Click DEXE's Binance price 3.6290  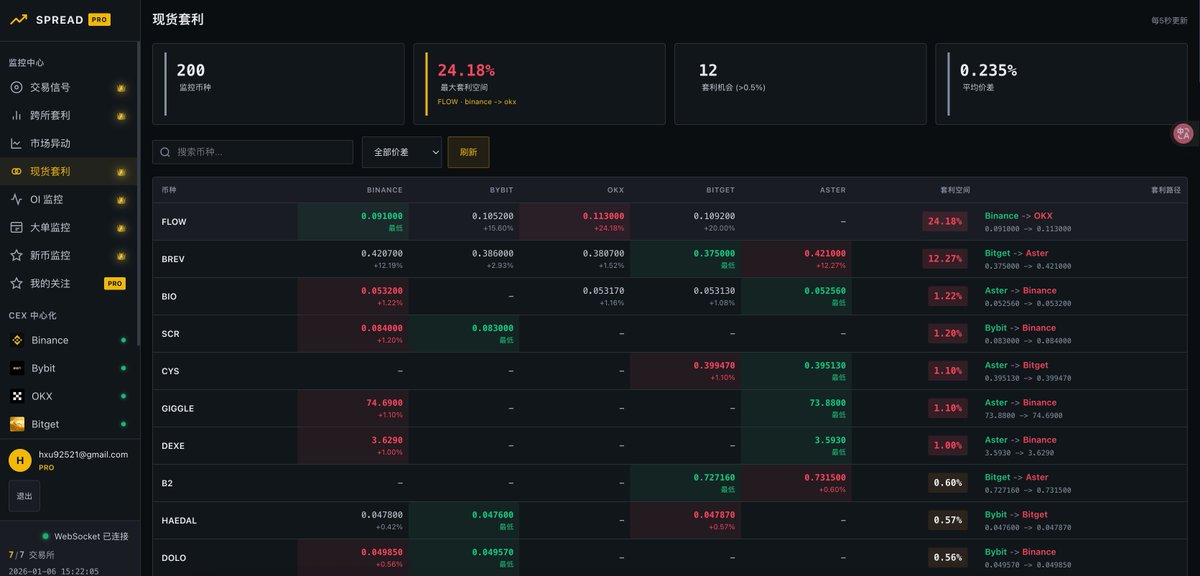tap(386, 440)
